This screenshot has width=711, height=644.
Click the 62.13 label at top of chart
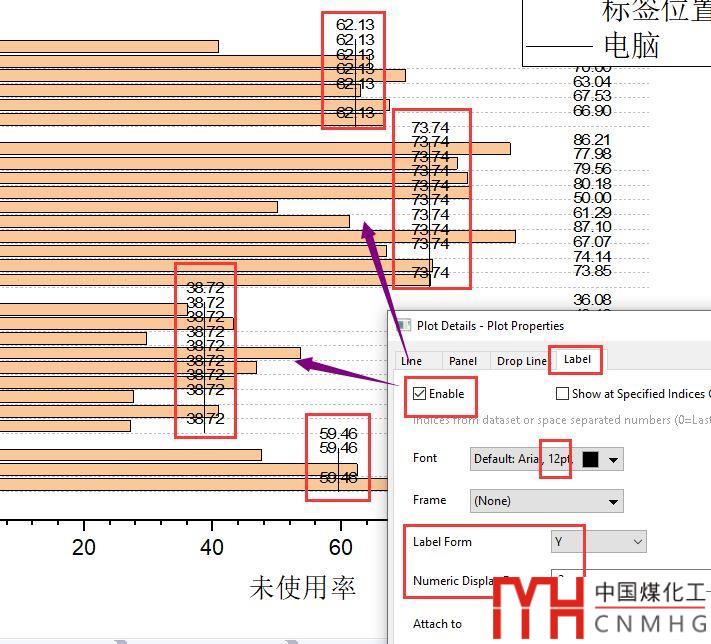(354, 25)
